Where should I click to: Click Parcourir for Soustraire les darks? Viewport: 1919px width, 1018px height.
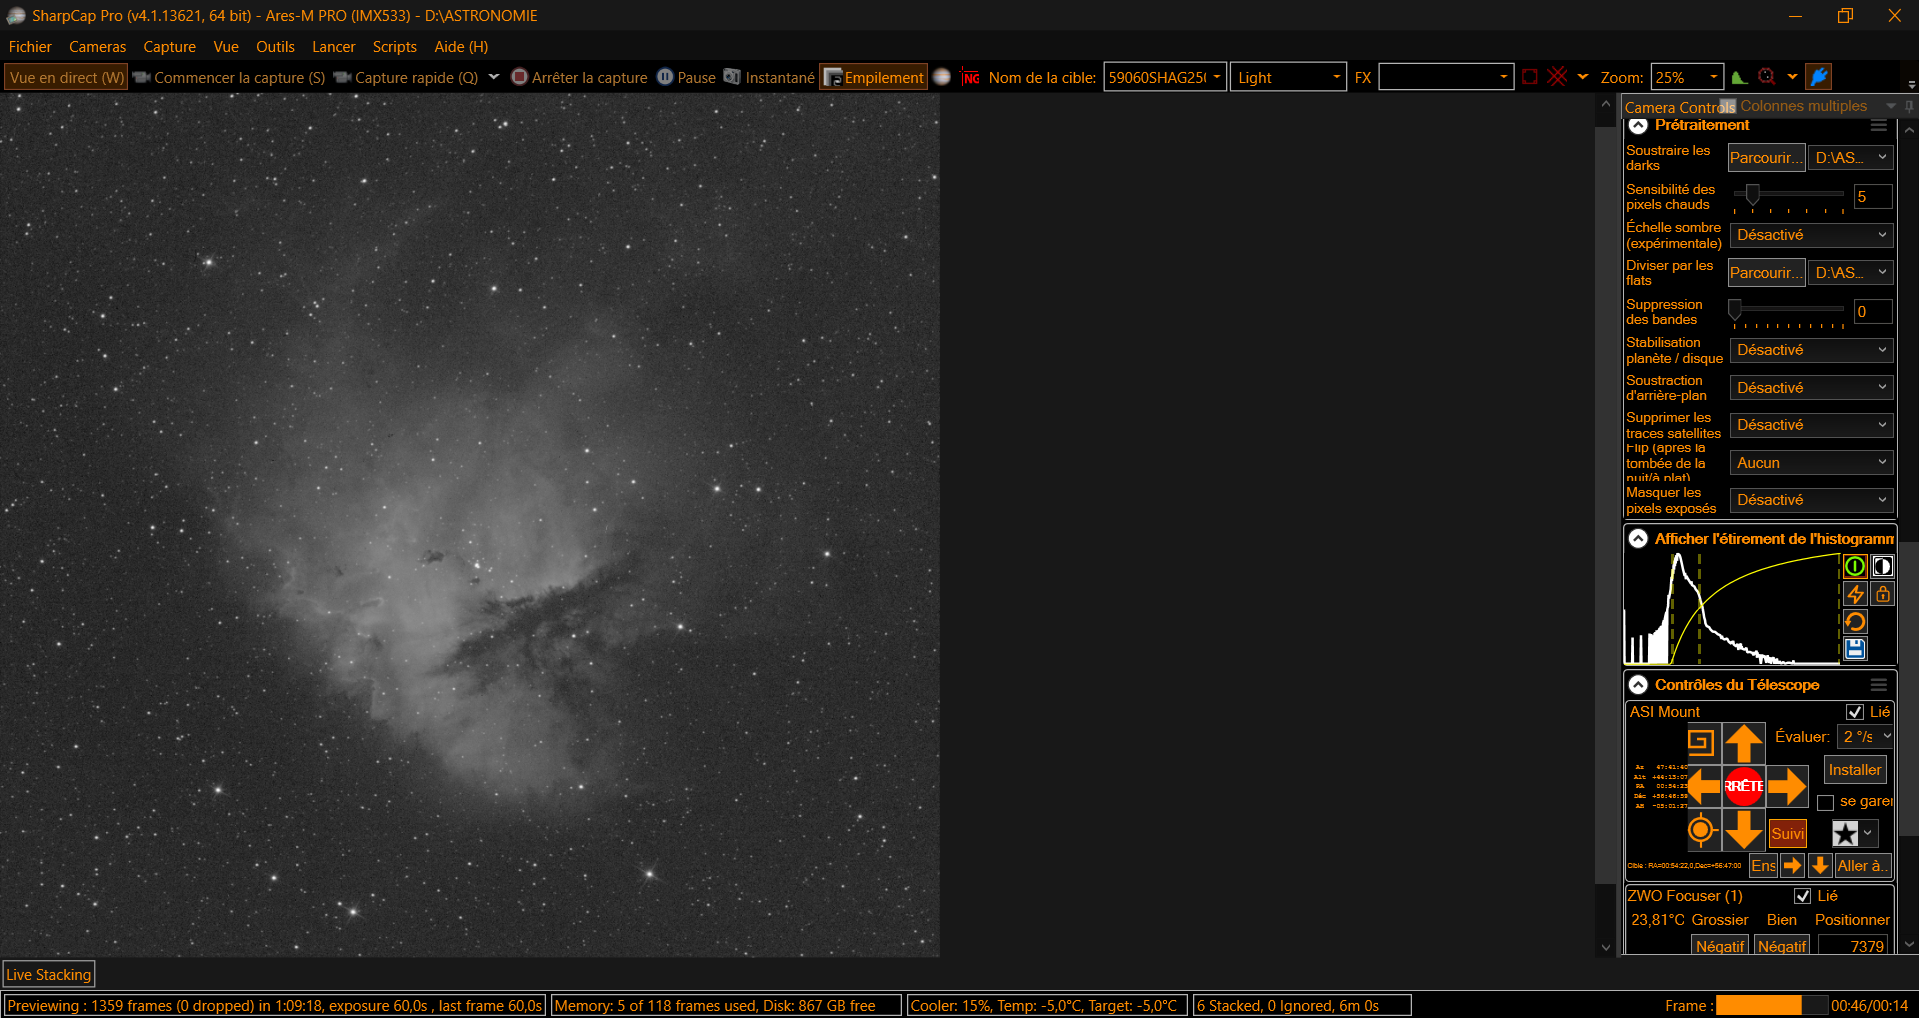(x=1767, y=158)
